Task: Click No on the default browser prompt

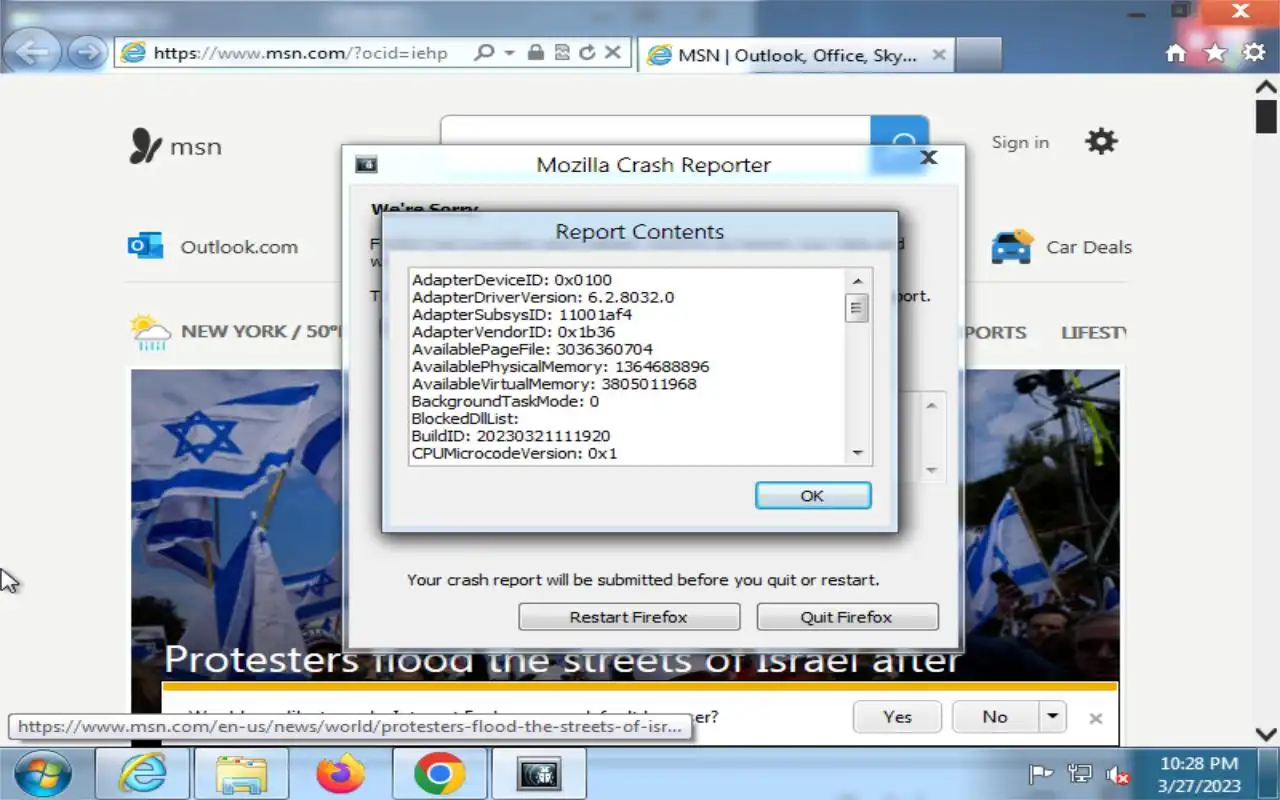Action: [x=994, y=716]
